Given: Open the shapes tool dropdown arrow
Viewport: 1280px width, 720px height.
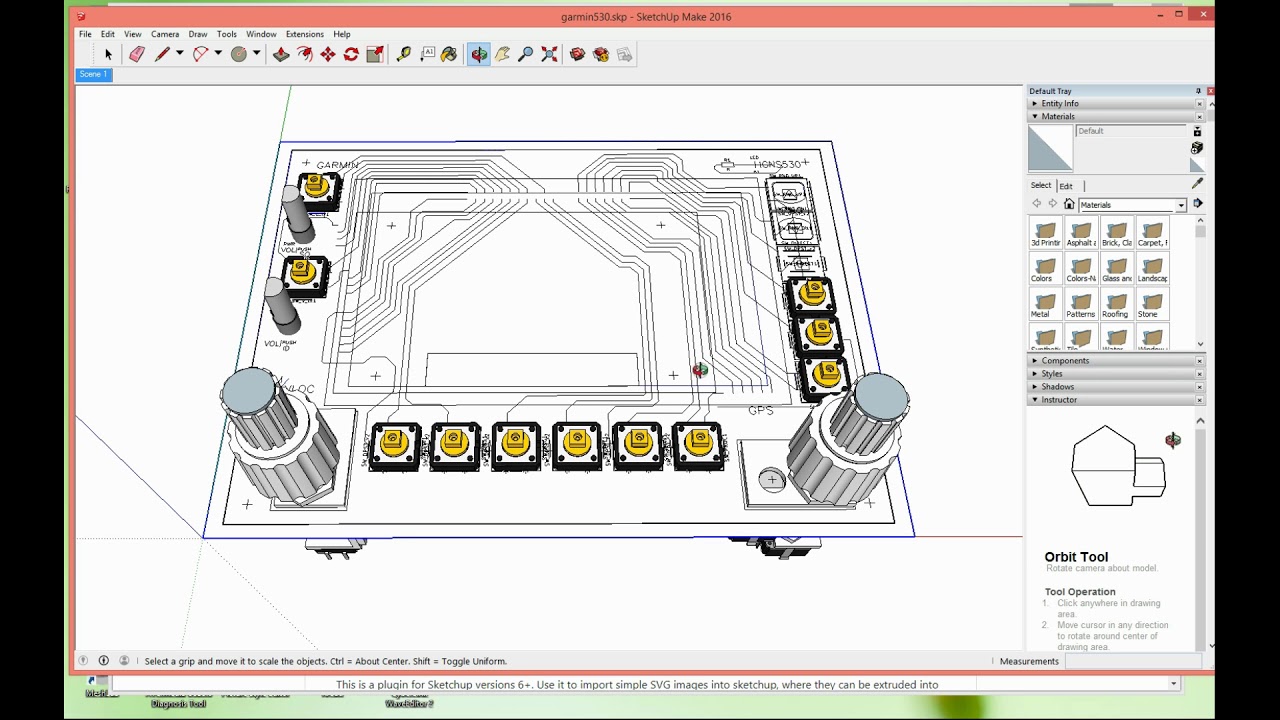Looking at the screenshot, I should tap(256, 54).
